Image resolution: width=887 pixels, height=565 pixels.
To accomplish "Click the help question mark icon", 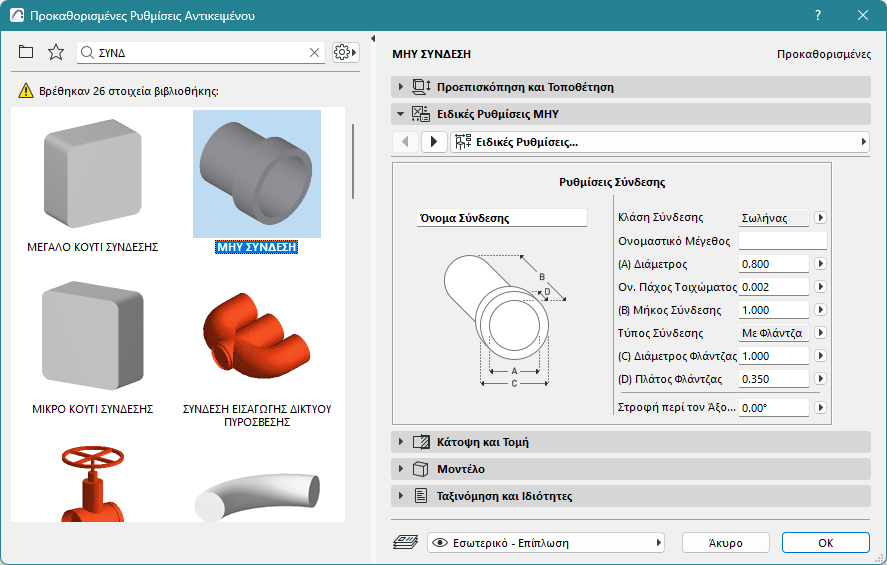I will pyautogui.click(x=818, y=15).
